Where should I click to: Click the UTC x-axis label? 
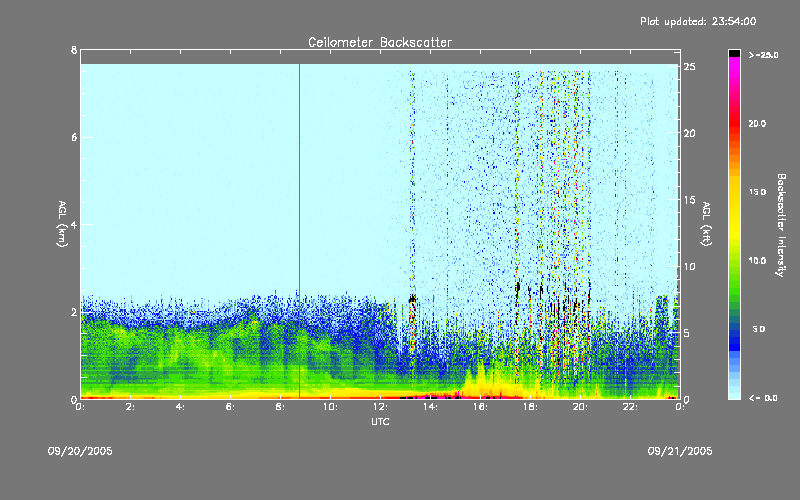point(380,421)
